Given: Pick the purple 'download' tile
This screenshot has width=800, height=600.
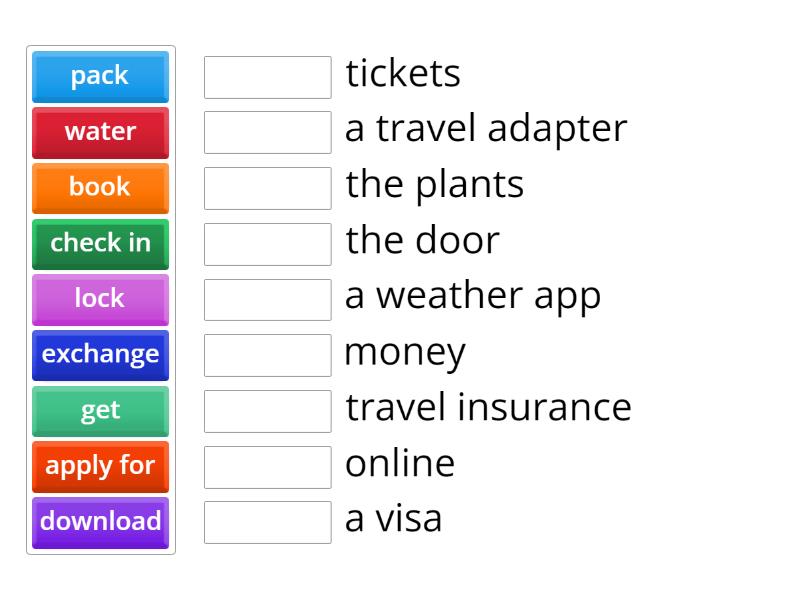Looking at the screenshot, I should (x=100, y=521).
